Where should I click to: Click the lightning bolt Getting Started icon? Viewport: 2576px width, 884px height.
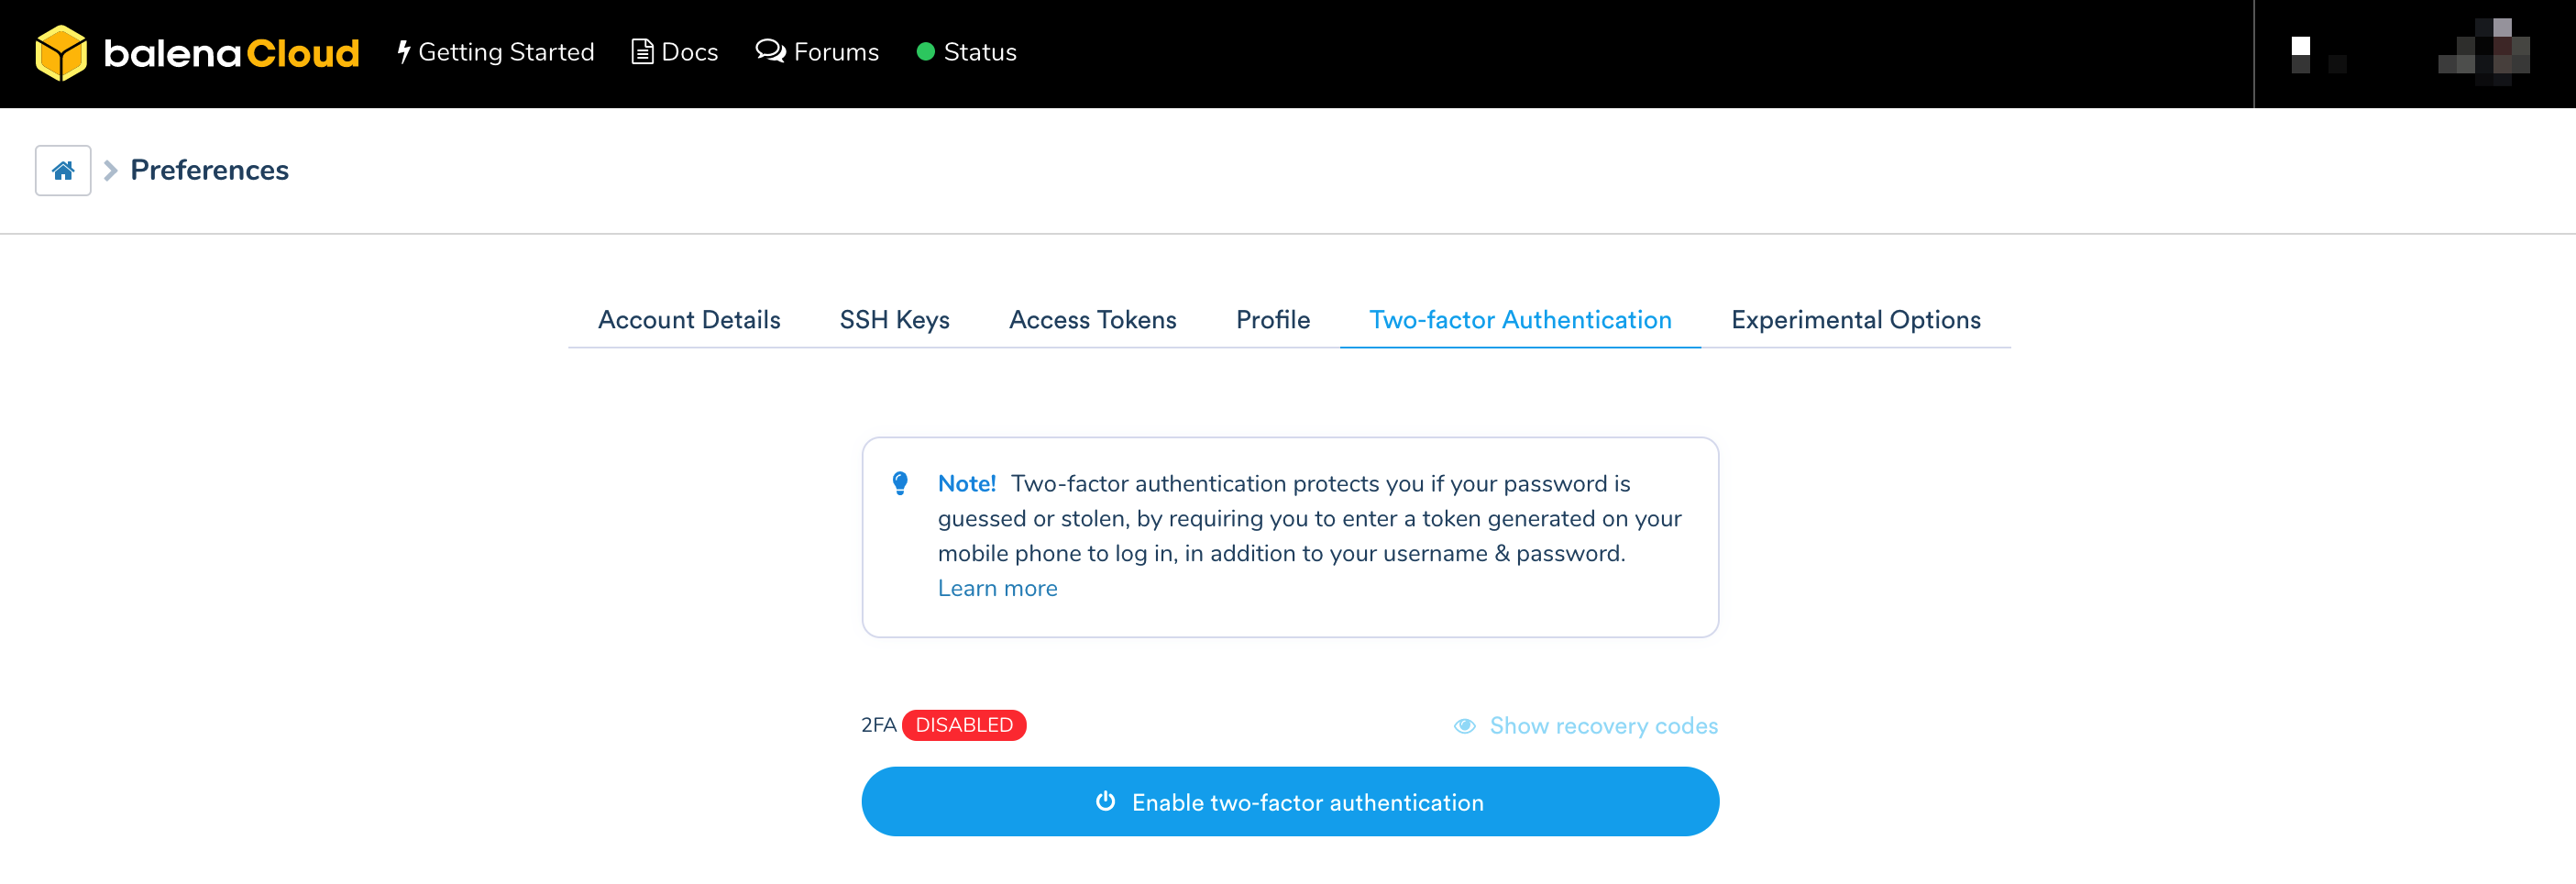click(x=404, y=51)
